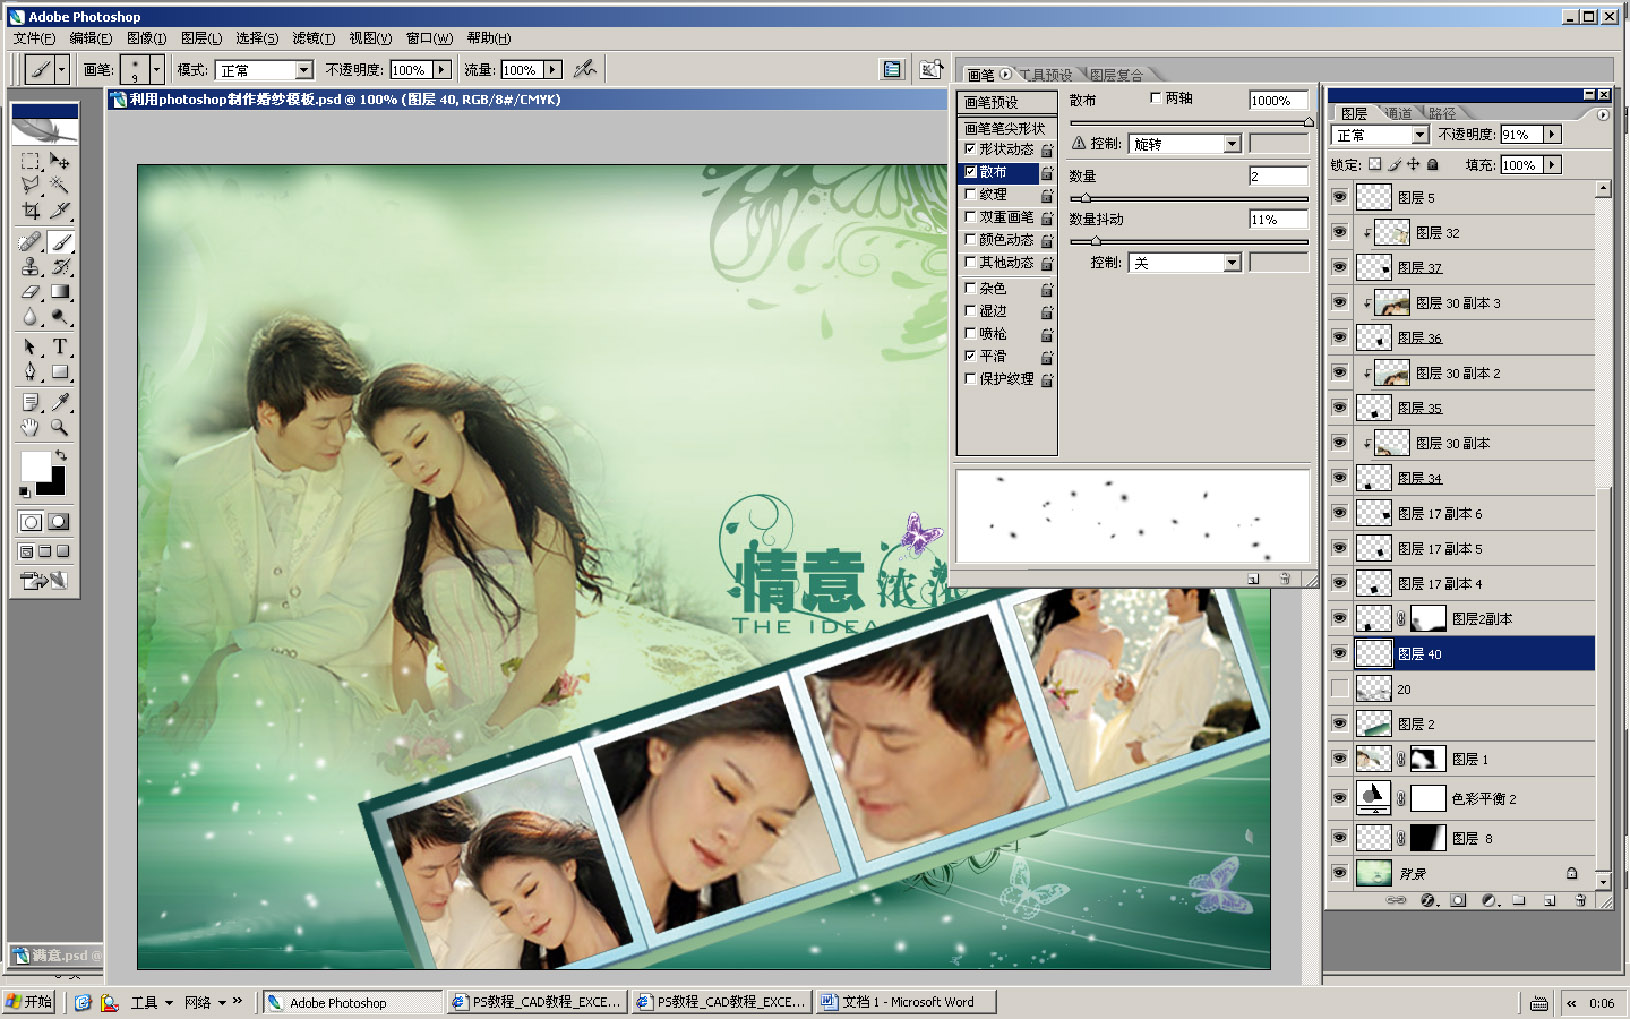Open the 滤镜 filter menu
This screenshot has width=1630, height=1019.
[x=313, y=38]
